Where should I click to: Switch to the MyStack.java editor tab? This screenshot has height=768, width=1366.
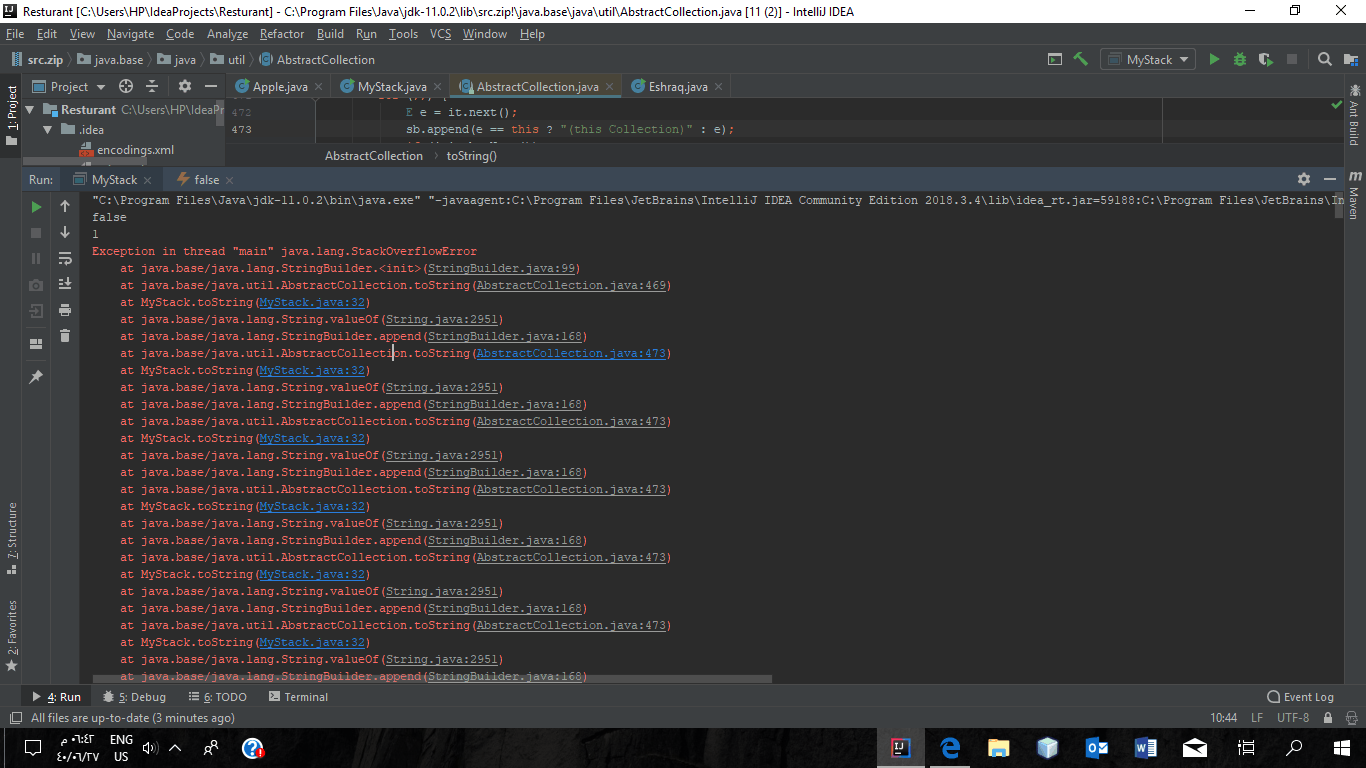click(x=391, y=87)
